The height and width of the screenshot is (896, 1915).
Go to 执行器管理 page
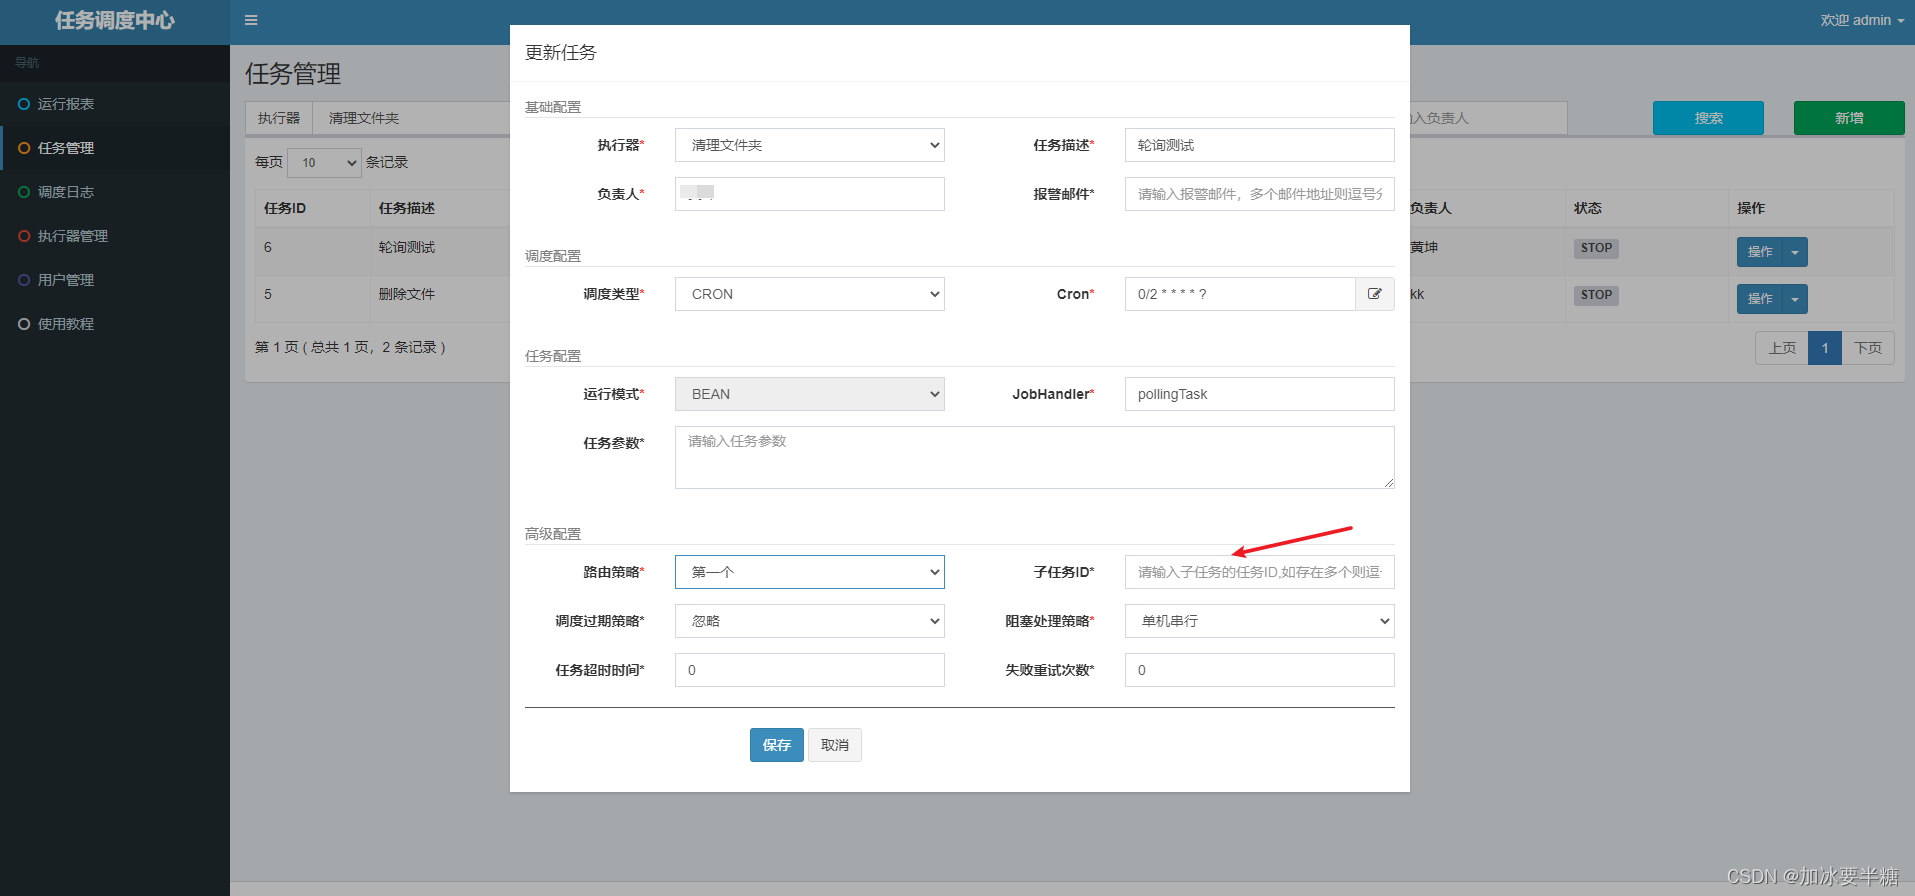(x=115, y=236)
